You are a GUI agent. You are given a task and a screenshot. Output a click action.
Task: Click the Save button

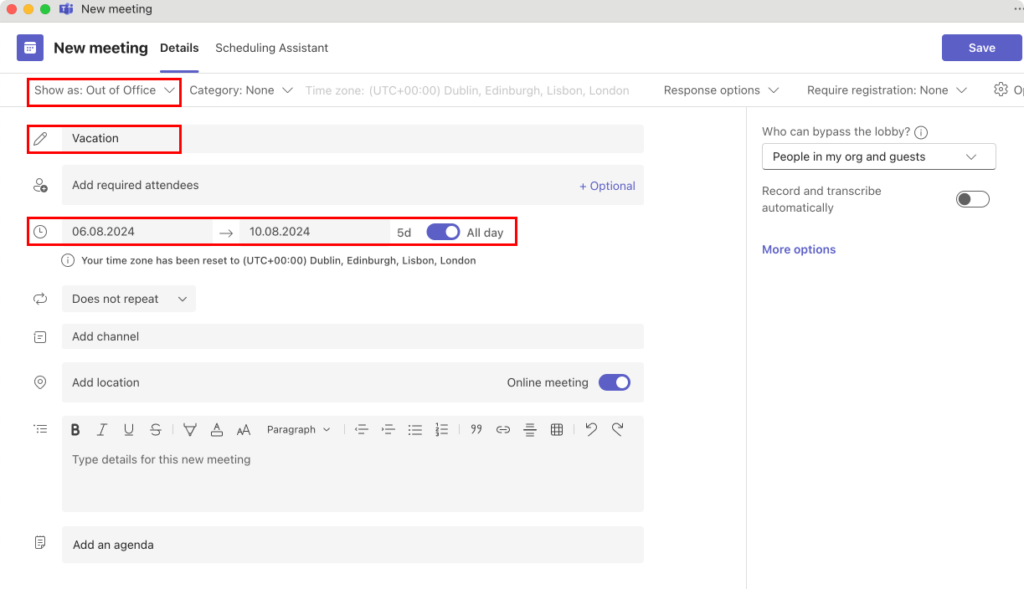pos(981,48)
